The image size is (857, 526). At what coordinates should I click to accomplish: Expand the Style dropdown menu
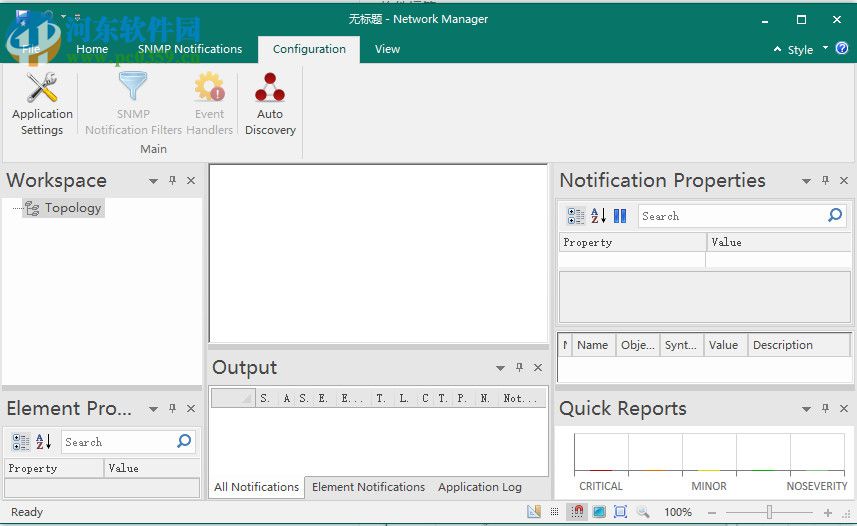point(825,48)
